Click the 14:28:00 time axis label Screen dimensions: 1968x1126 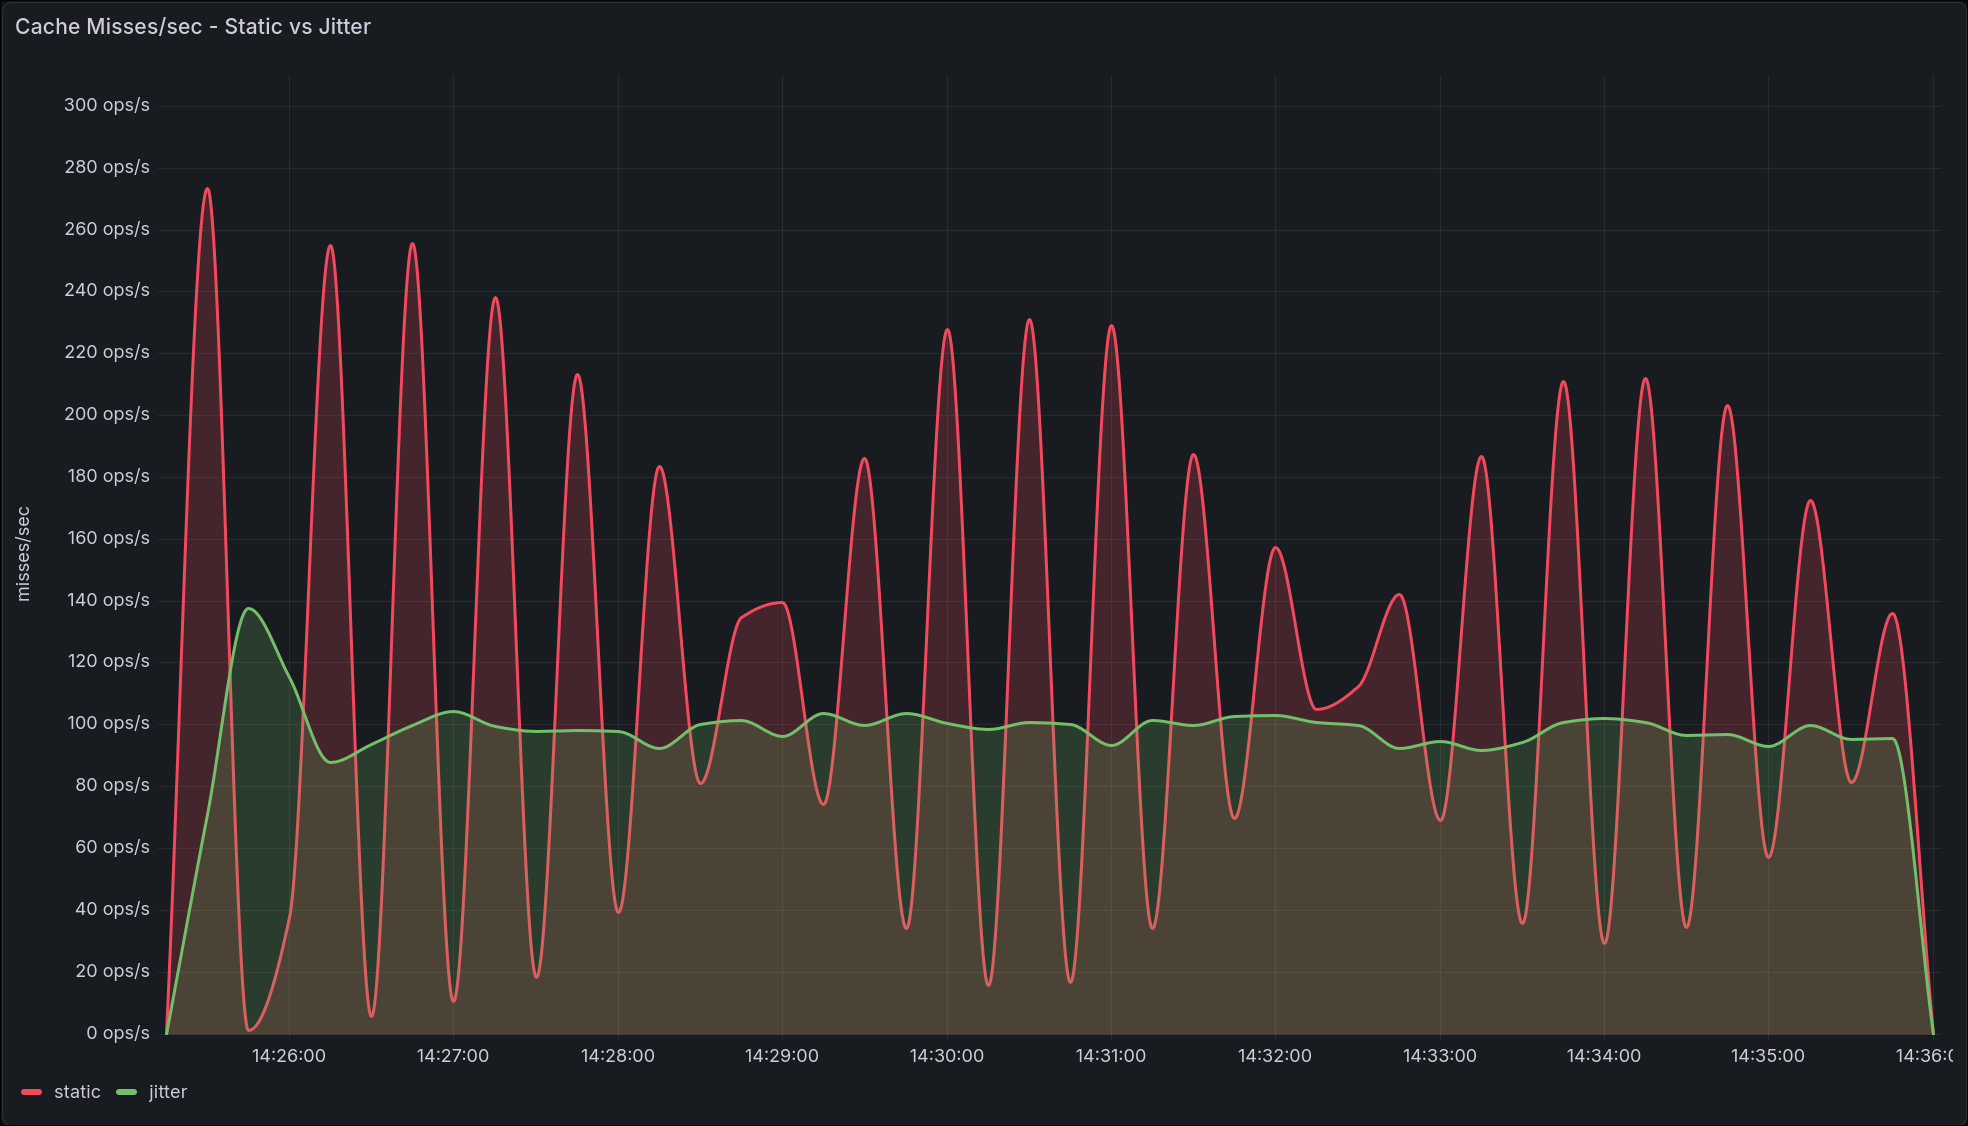point(618,1056)
